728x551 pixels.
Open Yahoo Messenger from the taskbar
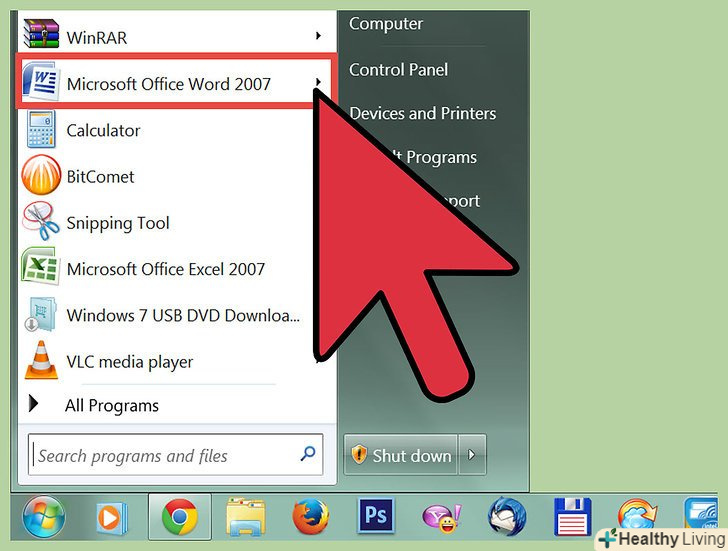[442, 518]
